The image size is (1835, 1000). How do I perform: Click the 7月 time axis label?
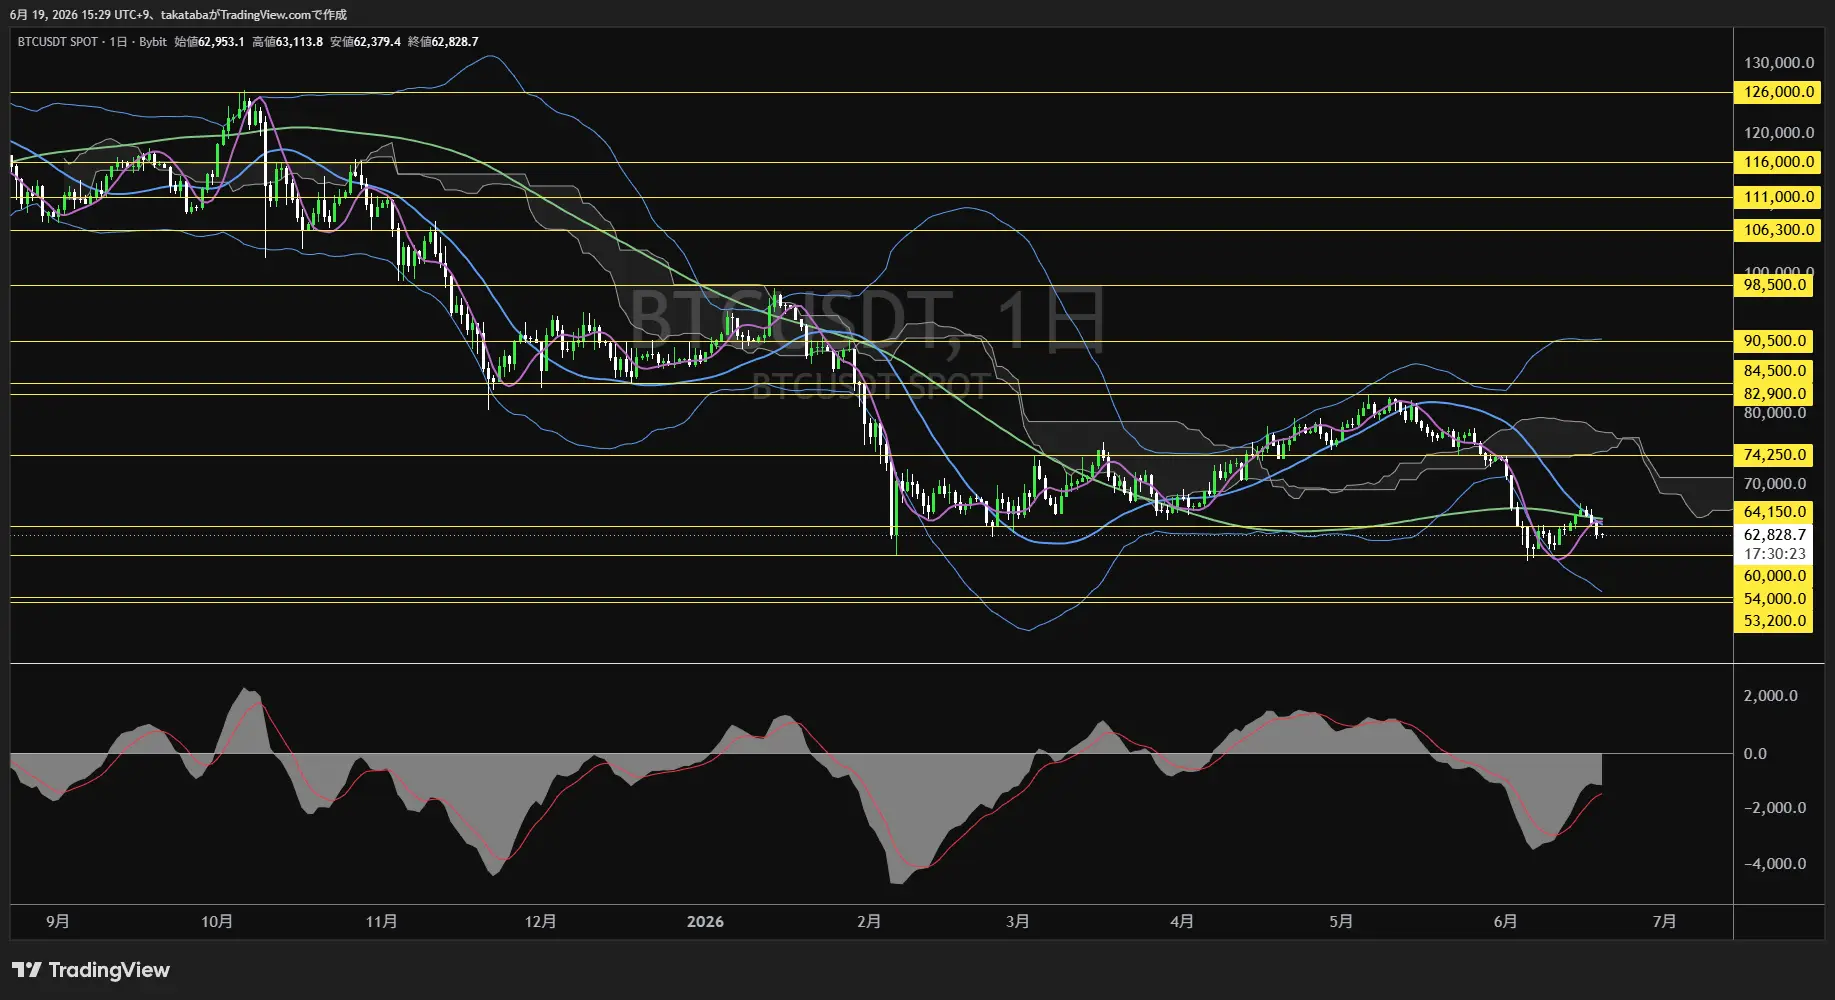[1664, 922]
